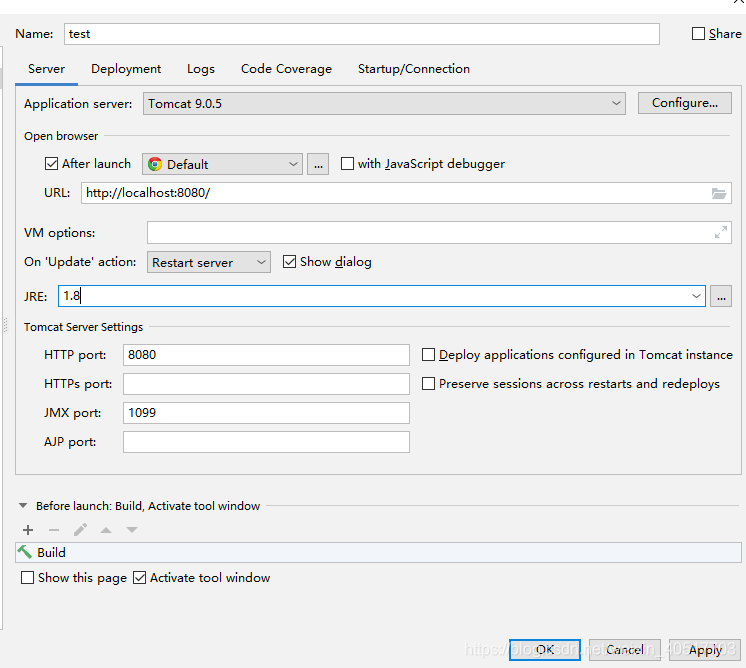The image size is (746, 668).
Task: Uncheck Activate tool window
Action: coord(139,578)
